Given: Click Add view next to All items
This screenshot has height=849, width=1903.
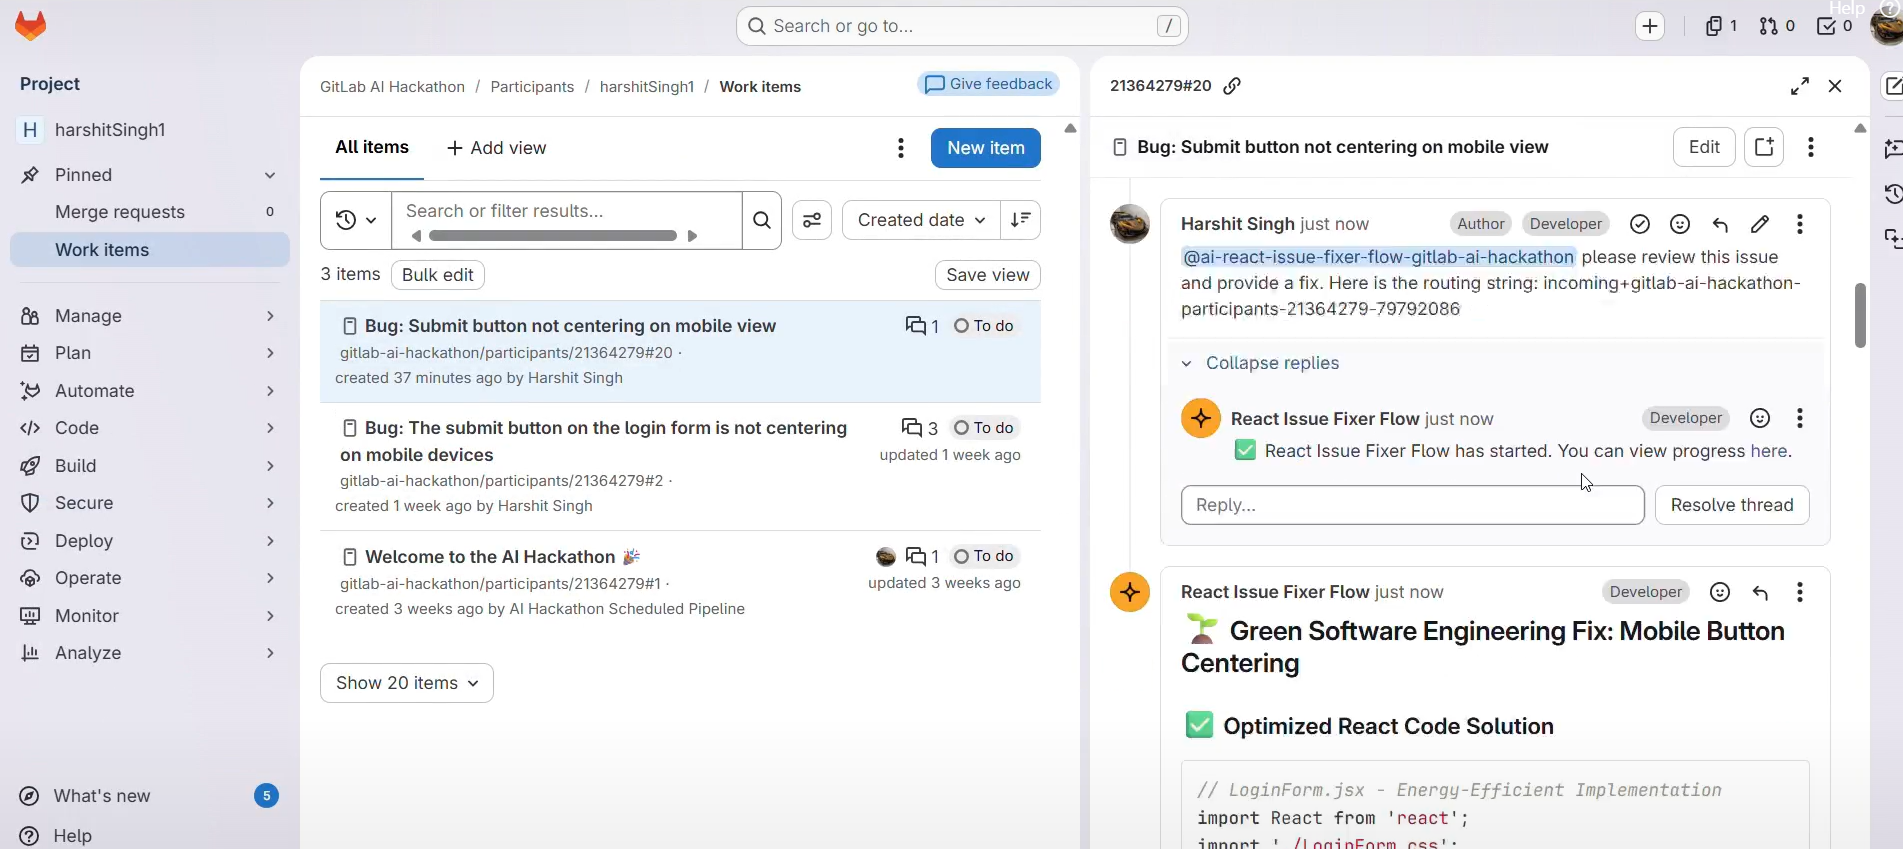Looking at the screenshot, I should point(497,148).
